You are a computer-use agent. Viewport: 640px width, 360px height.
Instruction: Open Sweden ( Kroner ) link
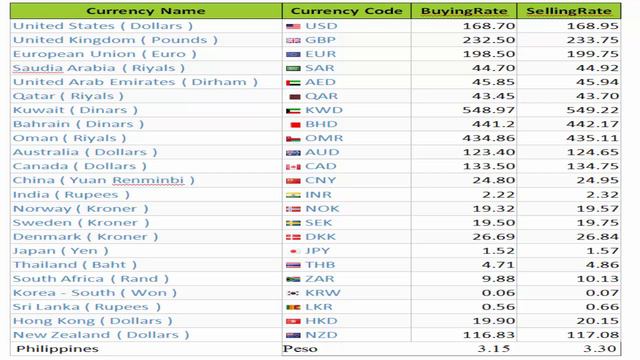[x=81, y=223]
